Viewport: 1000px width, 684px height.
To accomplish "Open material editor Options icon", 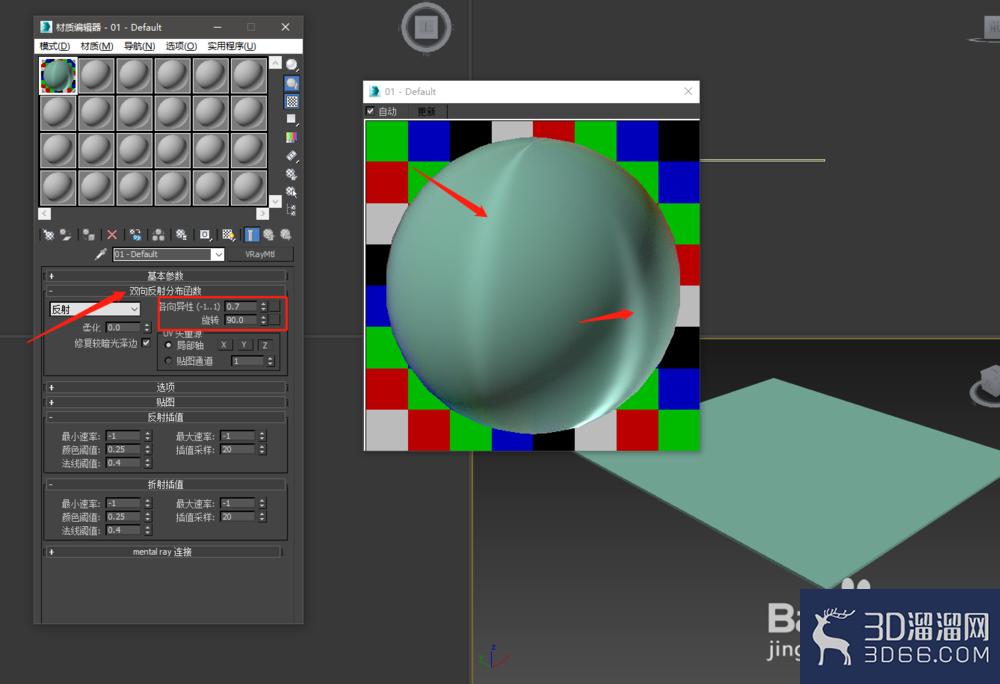I will point(292,173).
